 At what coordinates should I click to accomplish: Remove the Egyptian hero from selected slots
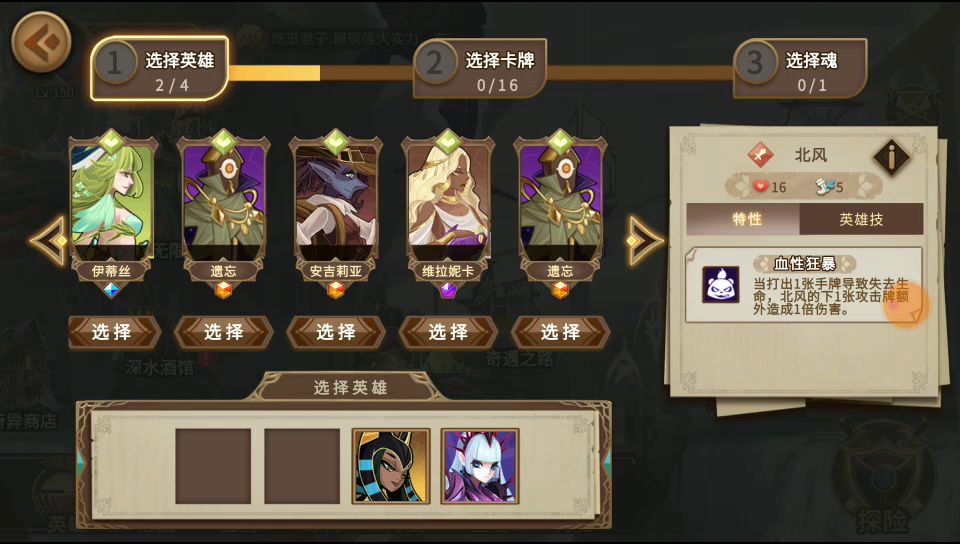[391, 466]
